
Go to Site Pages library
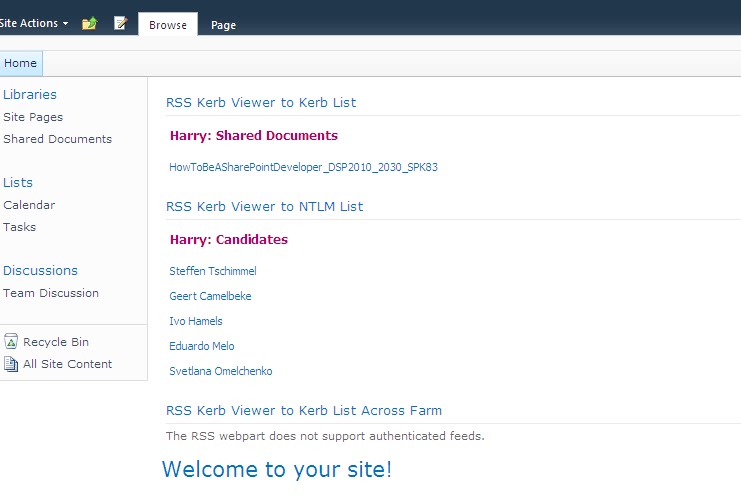pos(33,117)
